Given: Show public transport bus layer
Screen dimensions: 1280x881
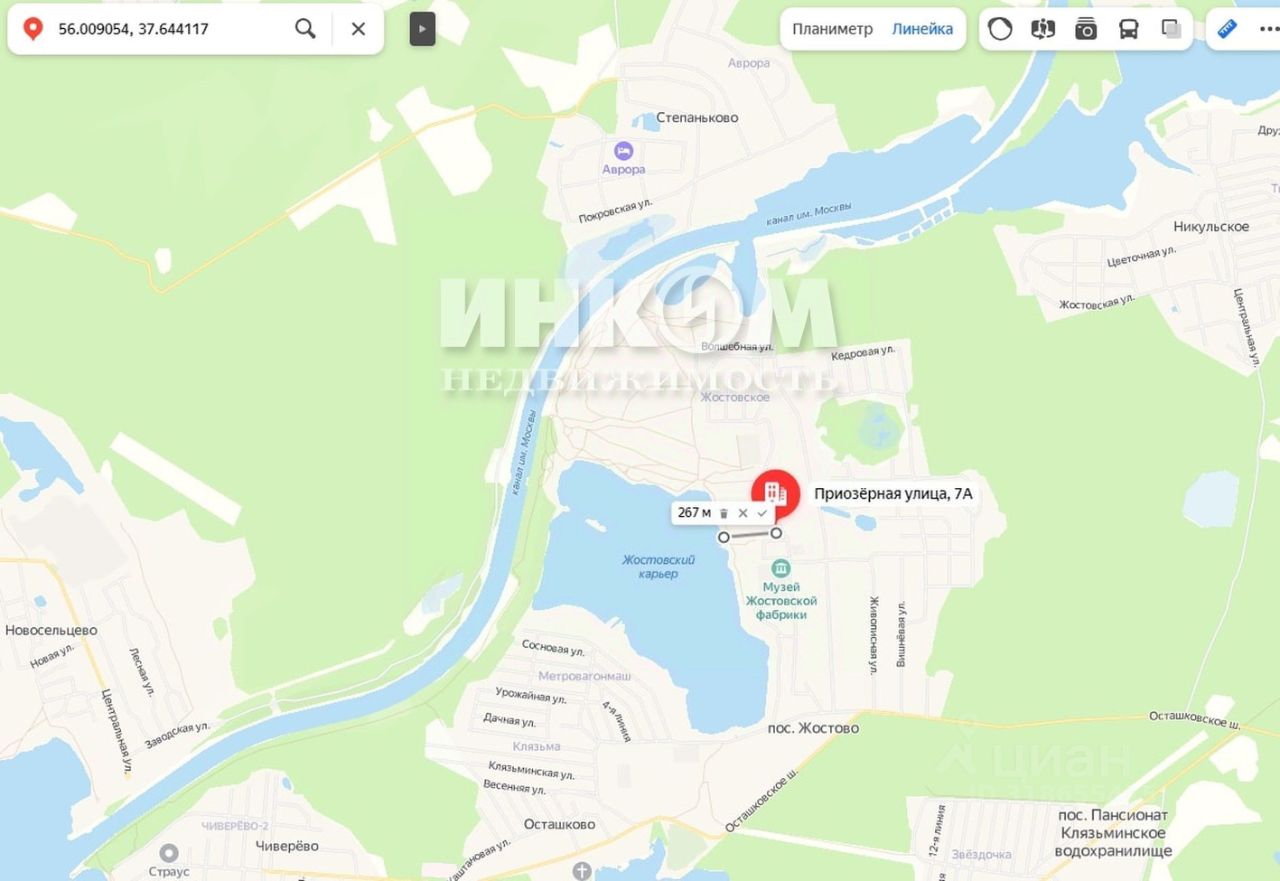Looking at the screenshot, I should (1129, 29).
